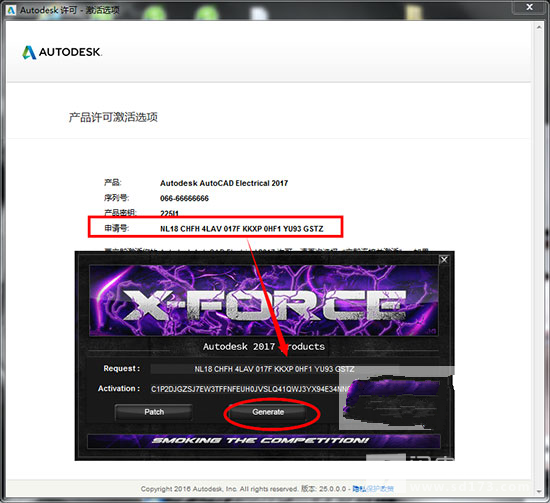Open the privacy policy link in footer
The image size is (550, 503).
coord(373,489)
